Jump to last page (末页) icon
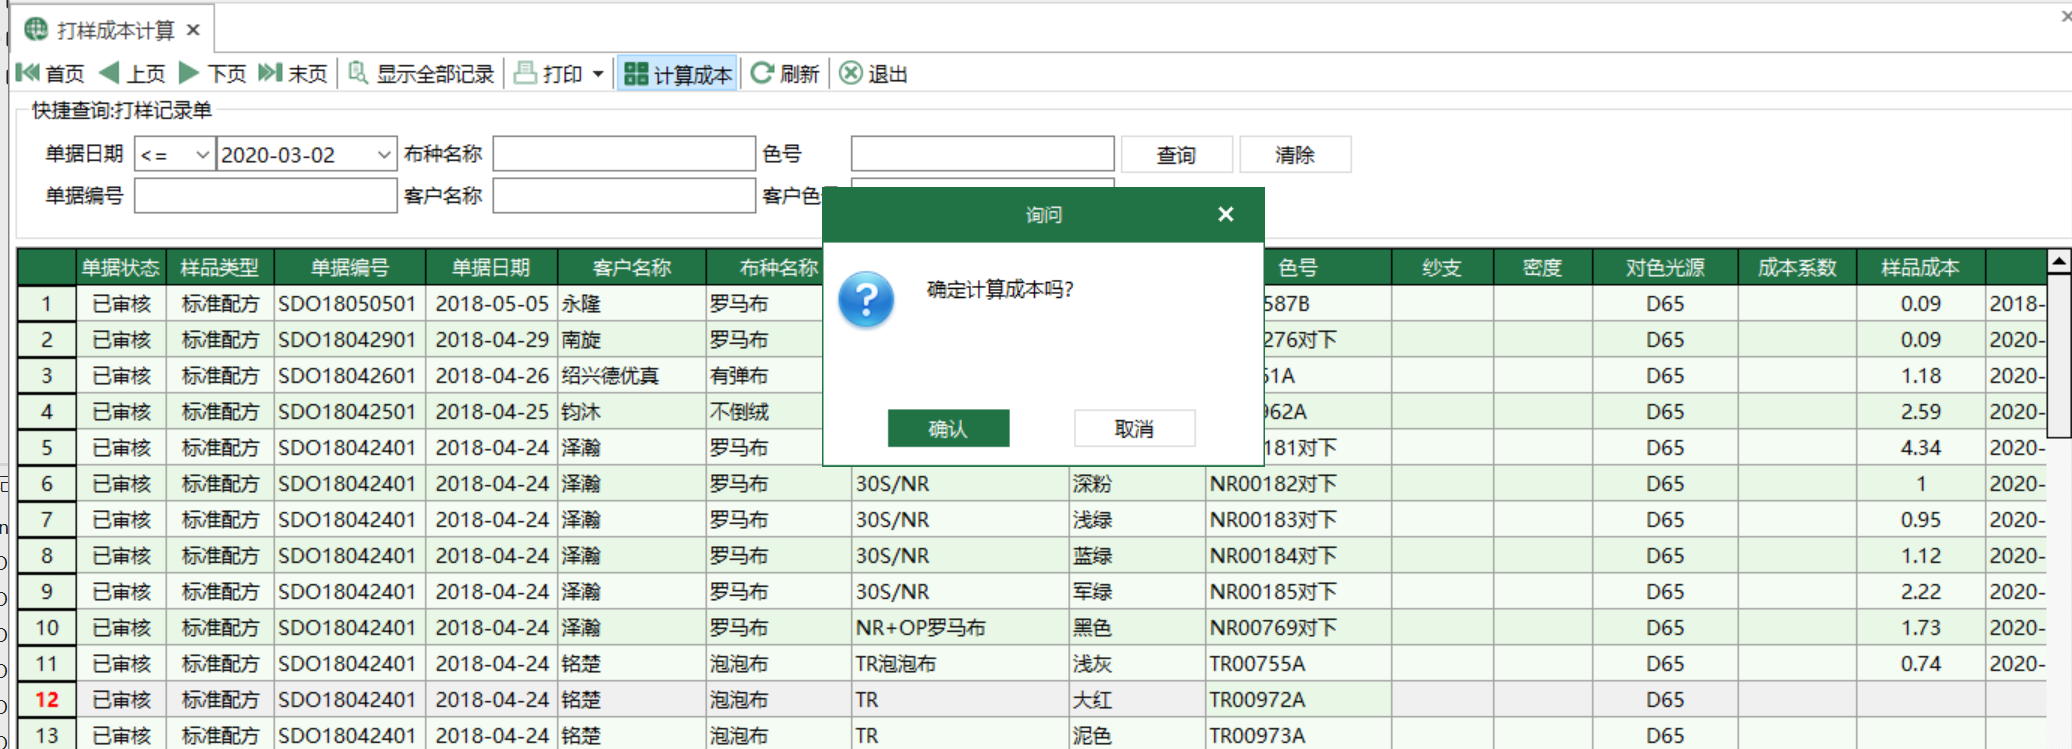The width and height of the screenshot is (2072, 749). click(x=270, y=73)
